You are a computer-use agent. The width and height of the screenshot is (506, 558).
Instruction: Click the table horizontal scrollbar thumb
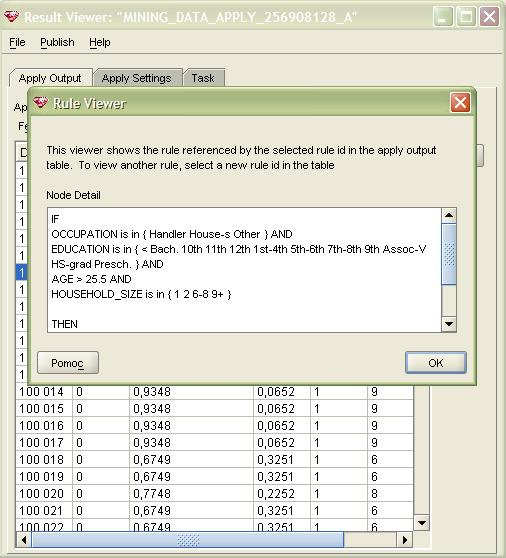pyautogui.click(x=188, y=540)
